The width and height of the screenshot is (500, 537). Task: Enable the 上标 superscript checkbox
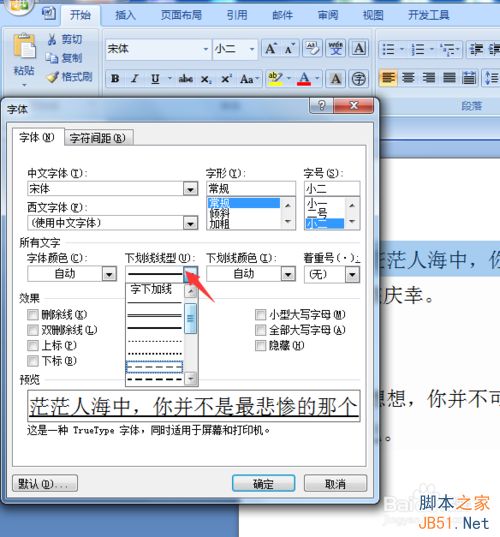coord(33,345)
